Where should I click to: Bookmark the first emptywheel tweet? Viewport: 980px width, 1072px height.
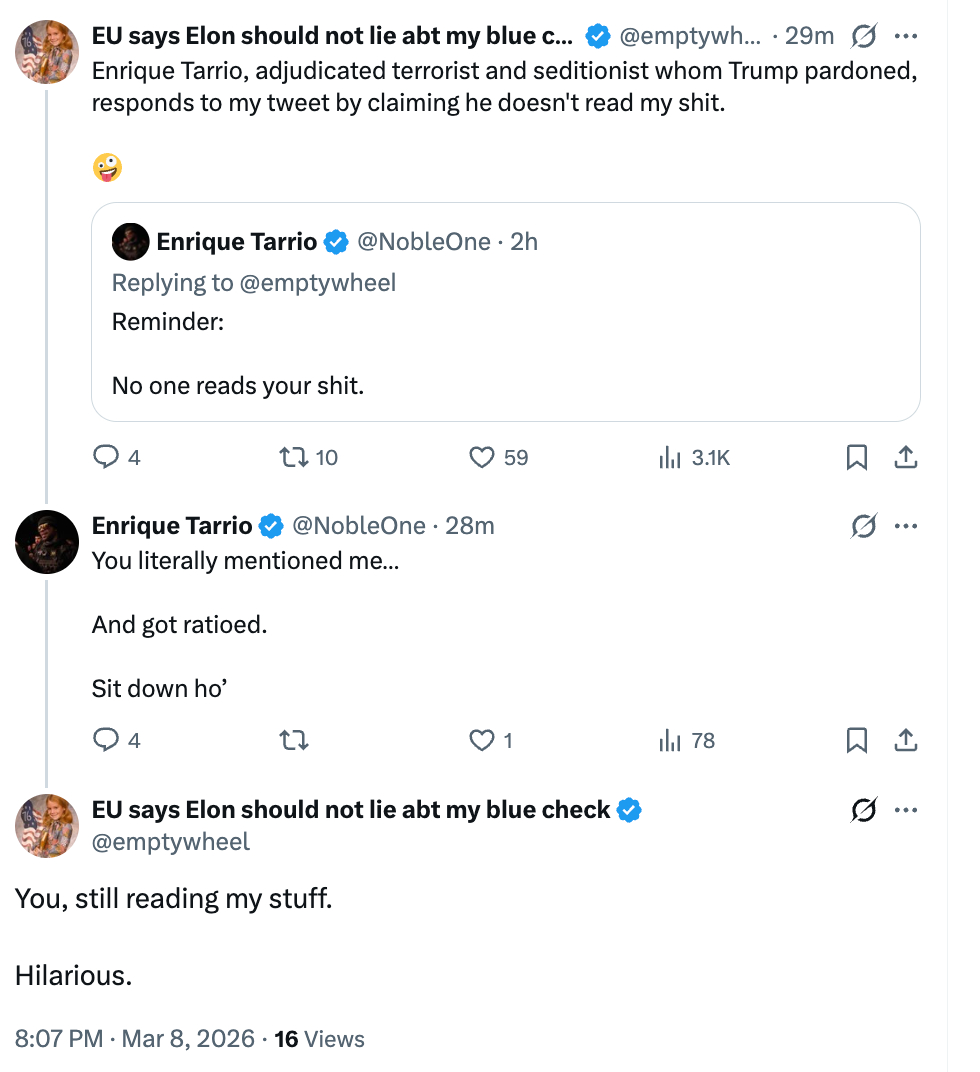(x=857, y=458)
